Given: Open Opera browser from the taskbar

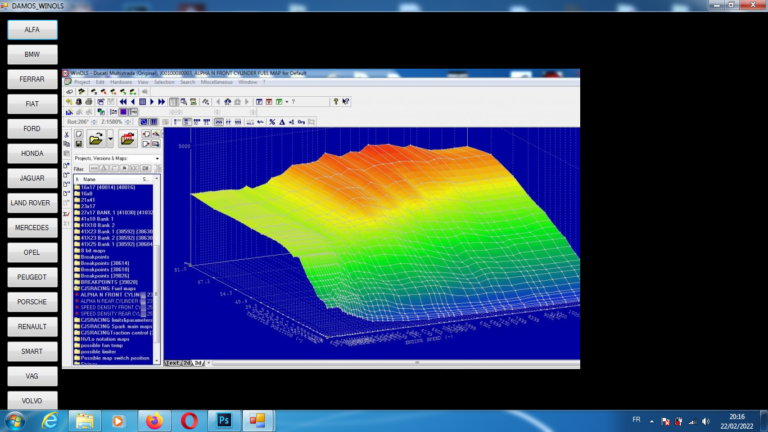Looking at the screenshot, I should pos(190,420).
